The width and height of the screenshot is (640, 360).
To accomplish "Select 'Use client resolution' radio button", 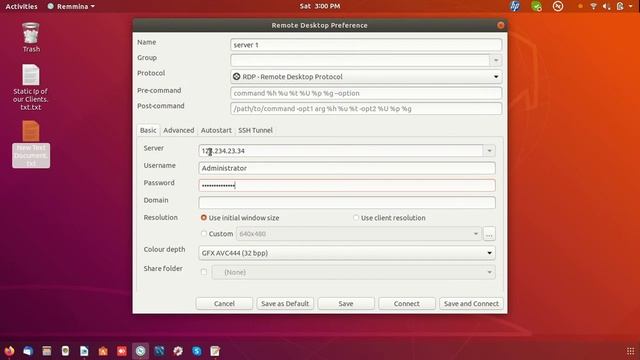I will (356, 218).
